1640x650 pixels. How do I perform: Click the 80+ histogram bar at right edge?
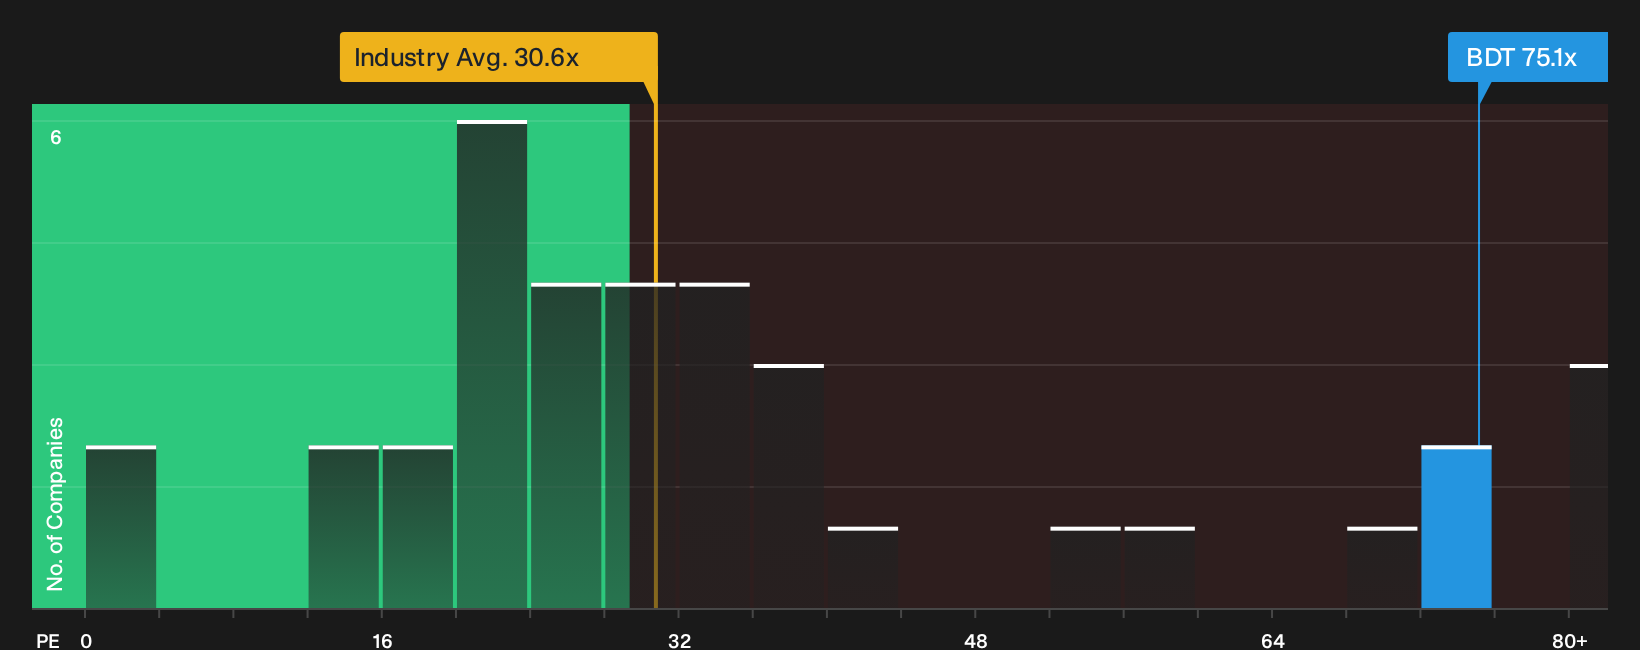click(1589, 486)
